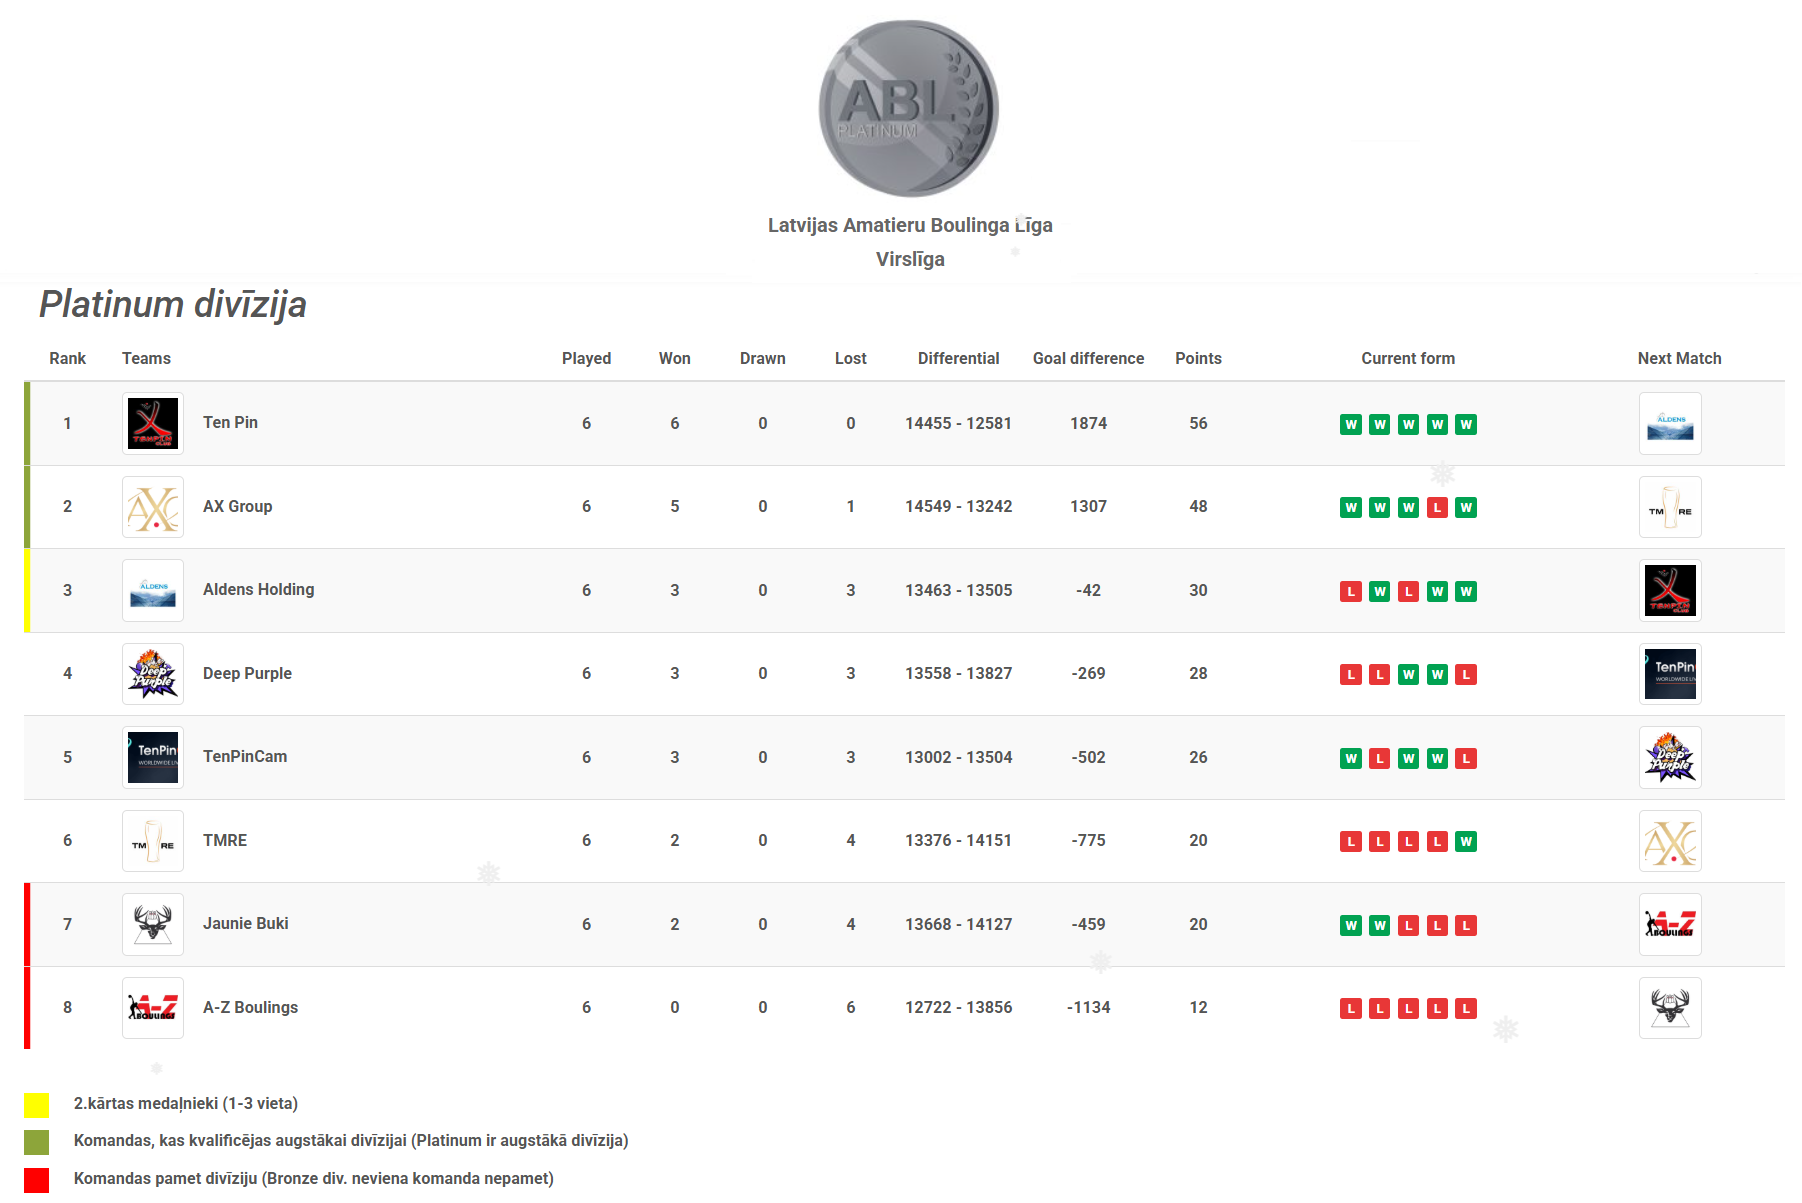Click the Ten Pin team name link
Image resolution: width=1802 pixels, height=1203 pixels.
[230, 423]
